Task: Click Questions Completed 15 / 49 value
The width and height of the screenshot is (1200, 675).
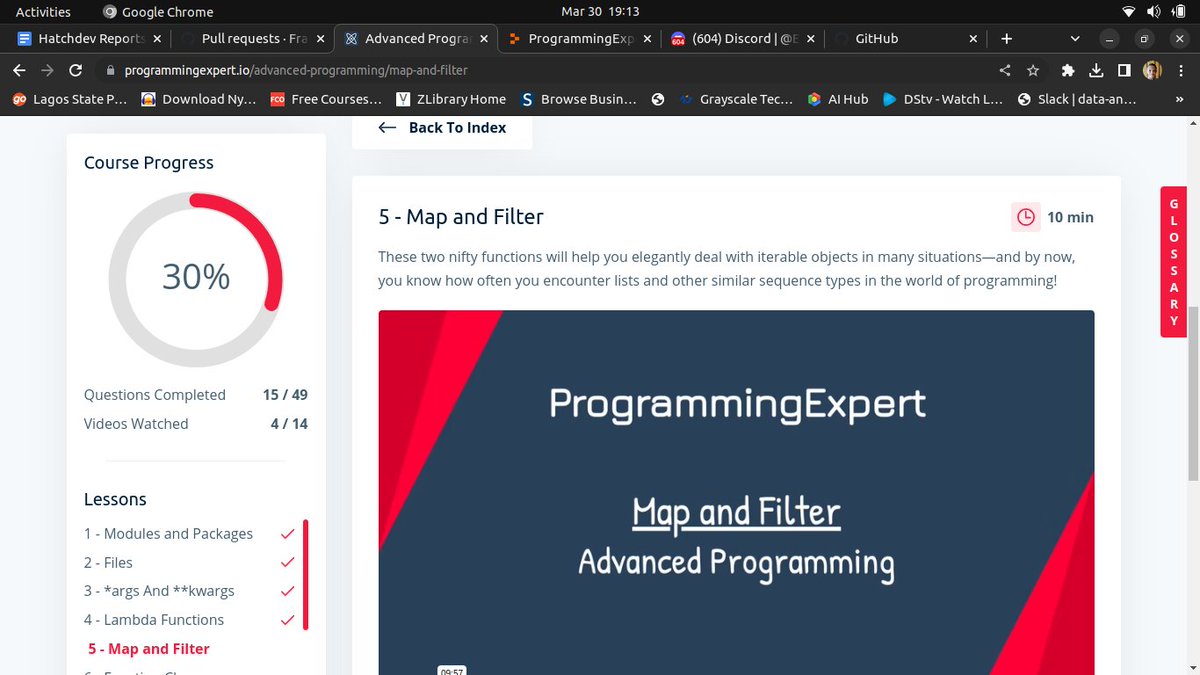Action: pyautogui.click(x=285, y=395)
